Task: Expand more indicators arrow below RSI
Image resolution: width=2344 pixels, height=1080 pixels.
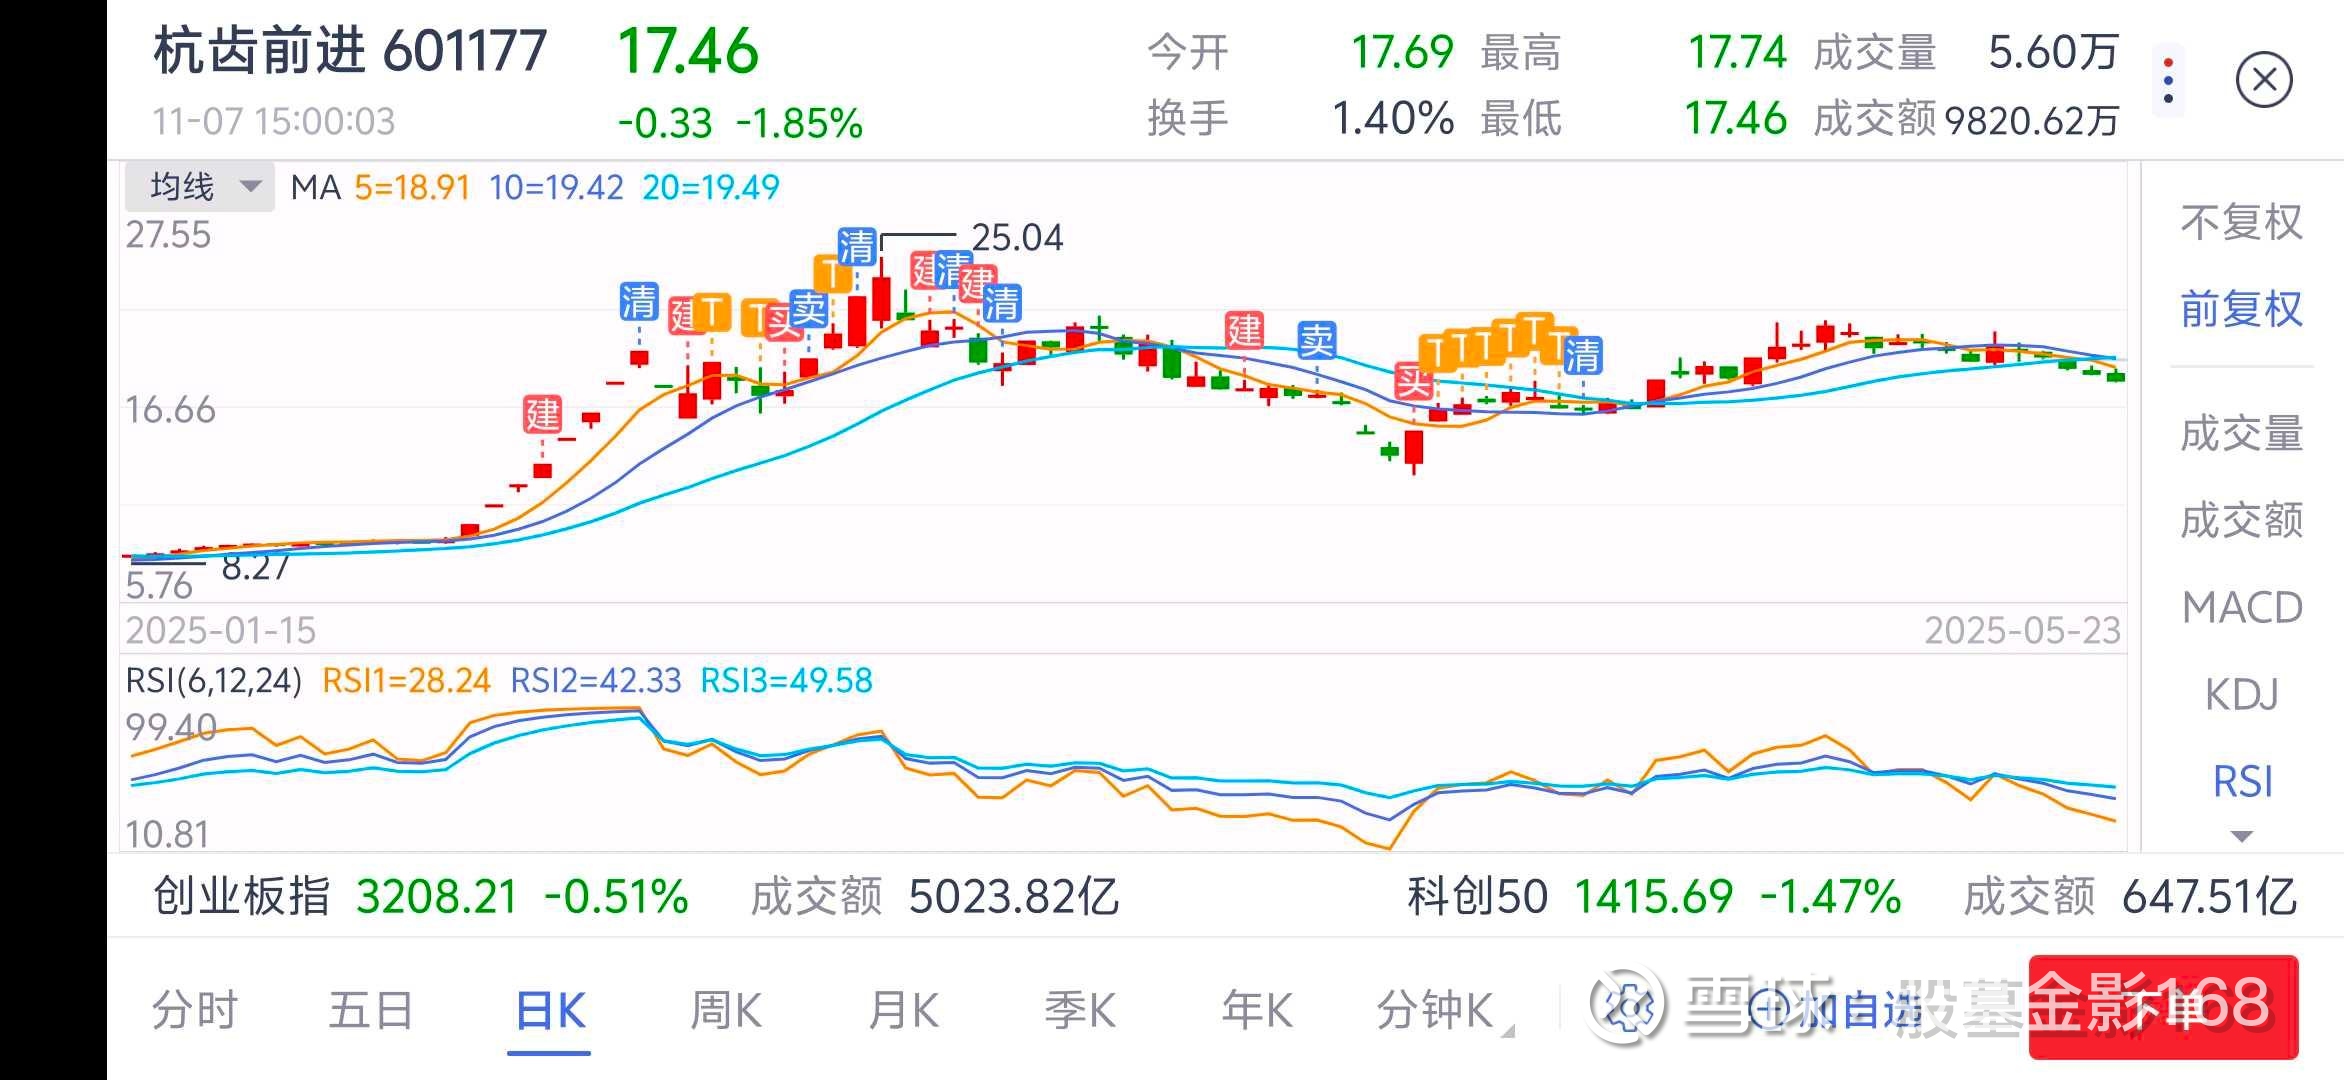Action: [x=2241, y=836]
